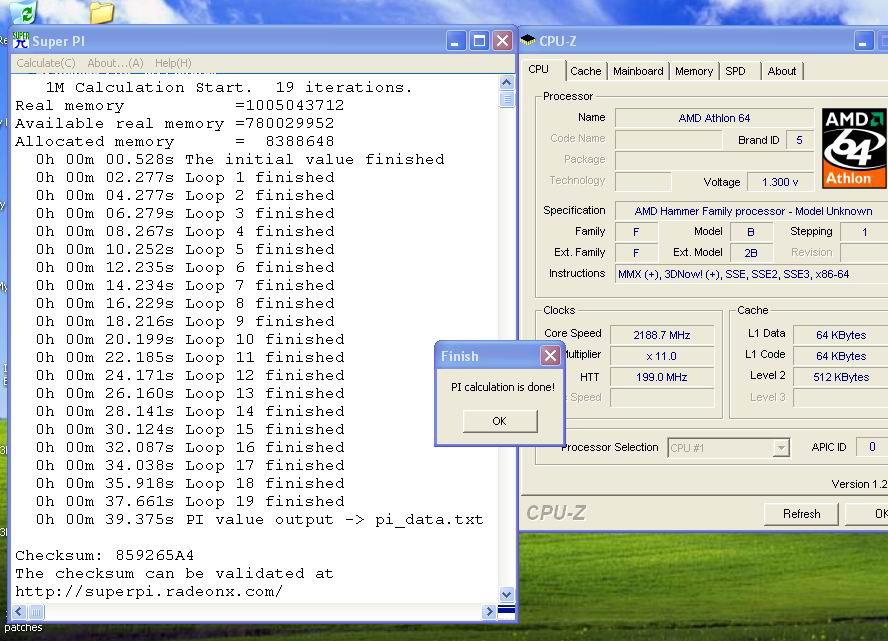This screenshot has height=641, width=888.
Task: Minimize the CPU-Z window
Action: [864, 41]
